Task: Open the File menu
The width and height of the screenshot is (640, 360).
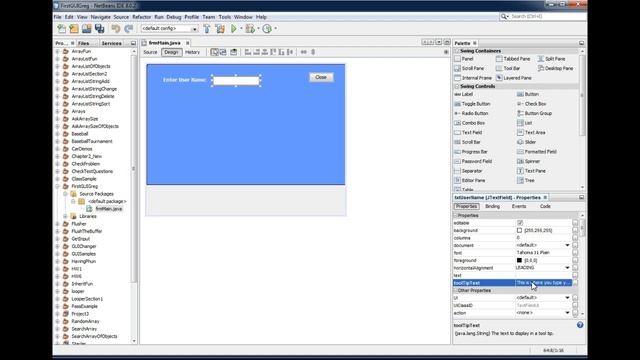Action: point(58,17)
